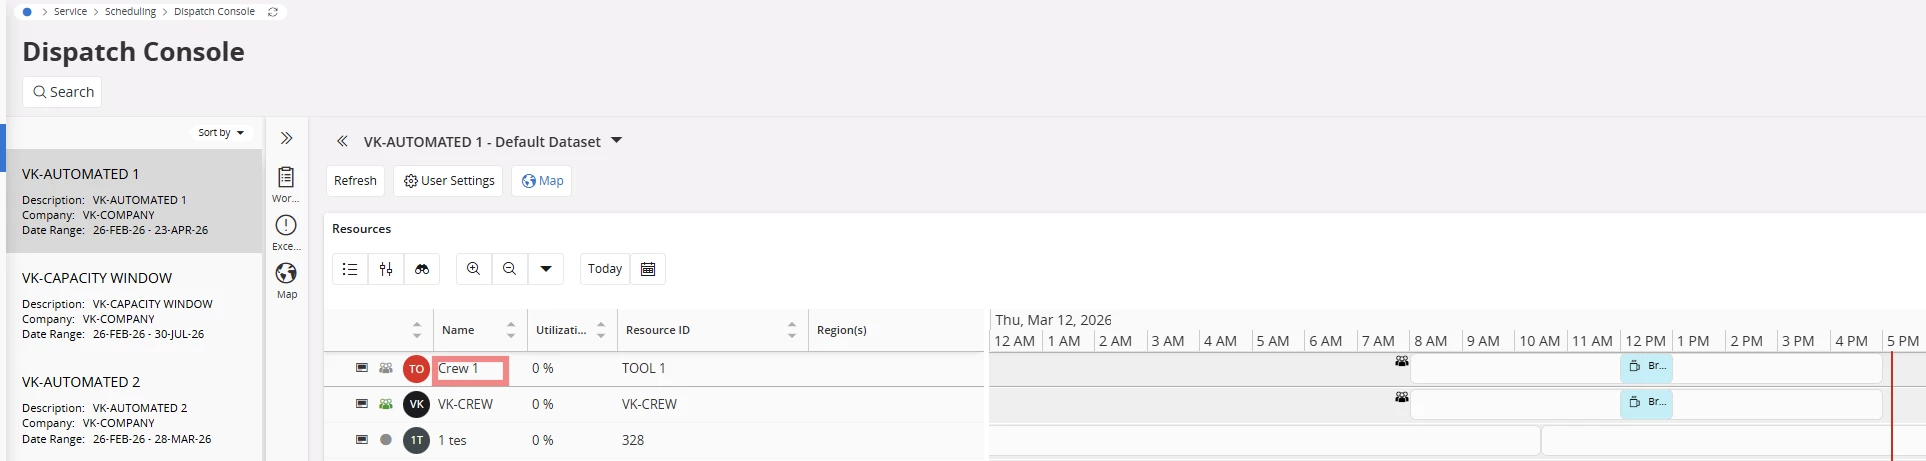Open the calendar date picker icon
Screen dimensions: 1926x461
pyautogui.click(x=648, y=269)
